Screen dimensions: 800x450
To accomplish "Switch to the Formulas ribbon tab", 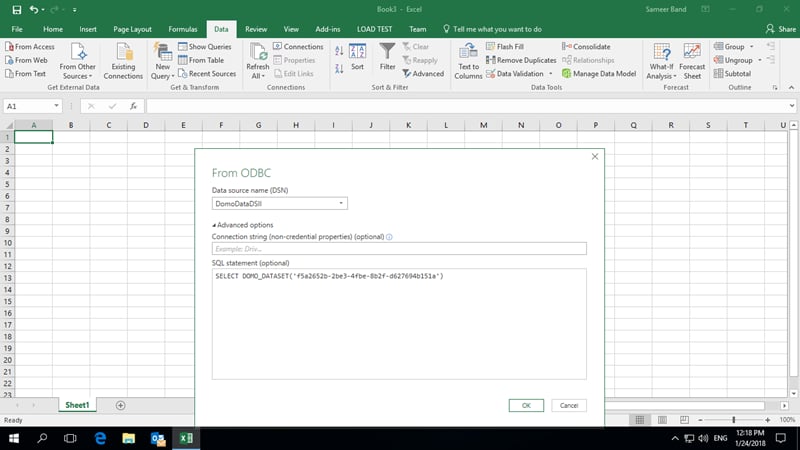I will tap(183, 29).
